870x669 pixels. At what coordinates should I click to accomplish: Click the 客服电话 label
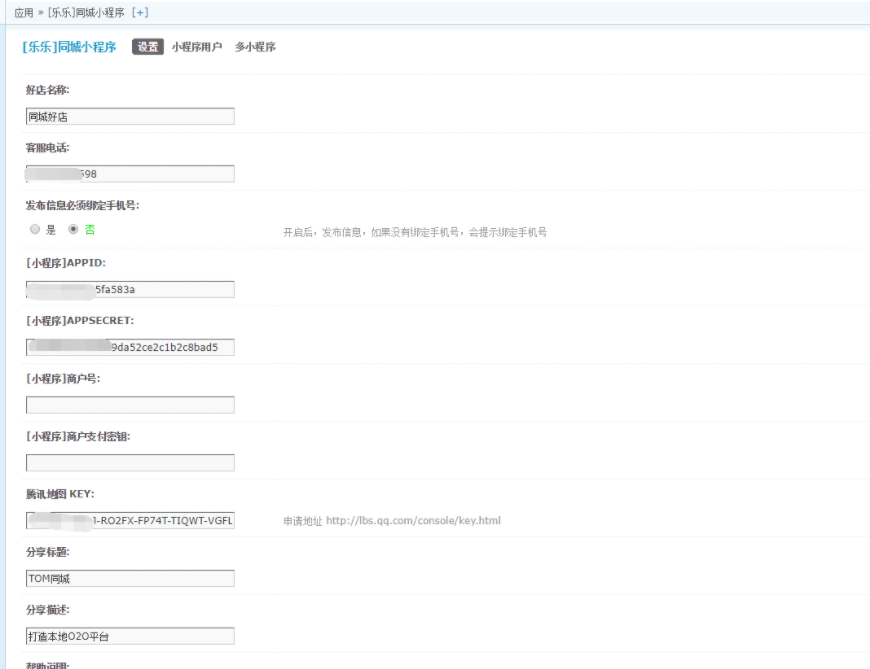pyautogui.click(x=48, y=148)
